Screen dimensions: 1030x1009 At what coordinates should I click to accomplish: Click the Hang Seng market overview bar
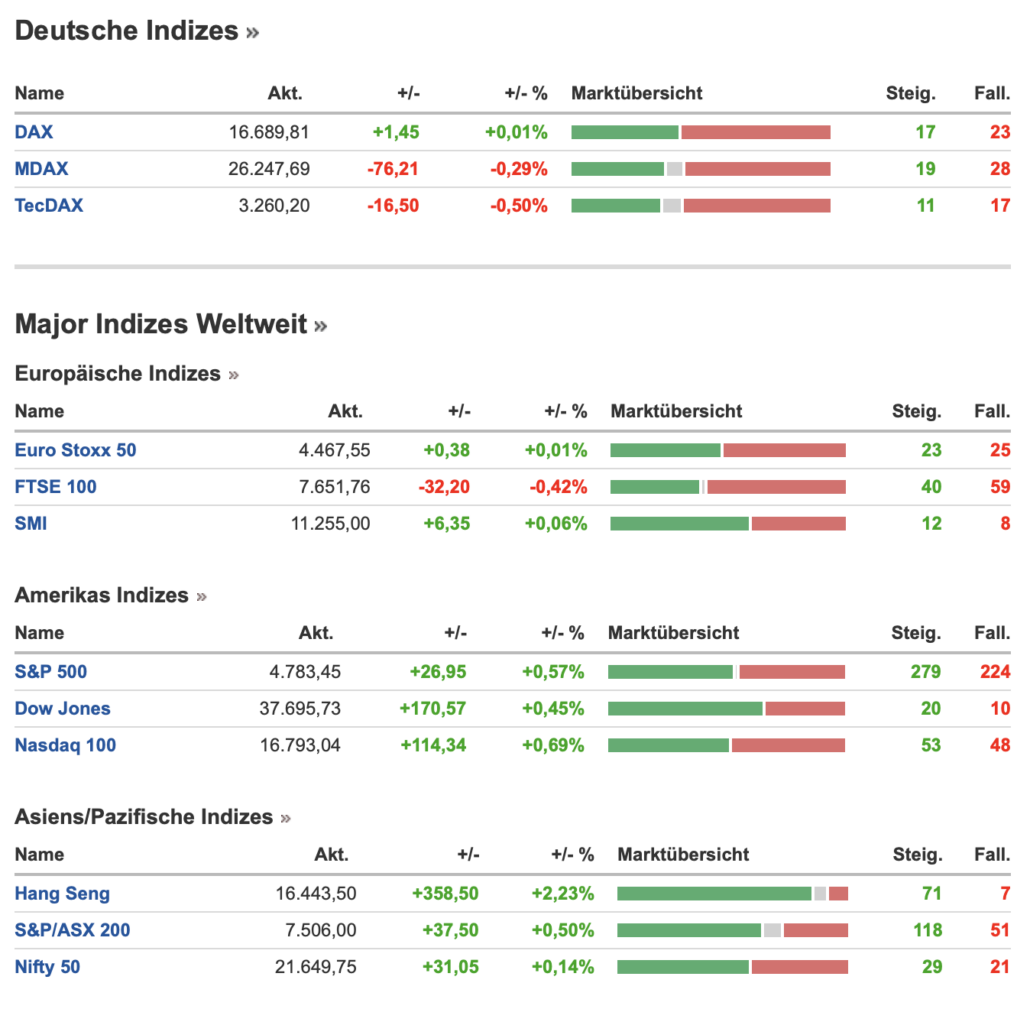point(732,894)
